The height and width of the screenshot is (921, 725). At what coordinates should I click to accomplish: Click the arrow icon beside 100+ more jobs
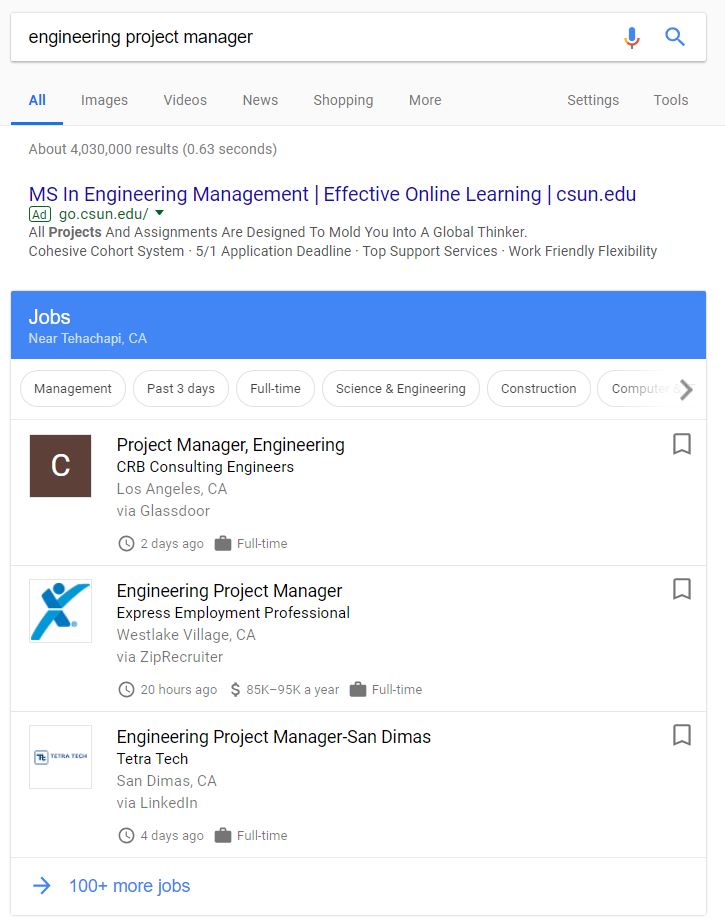(42, 886)
